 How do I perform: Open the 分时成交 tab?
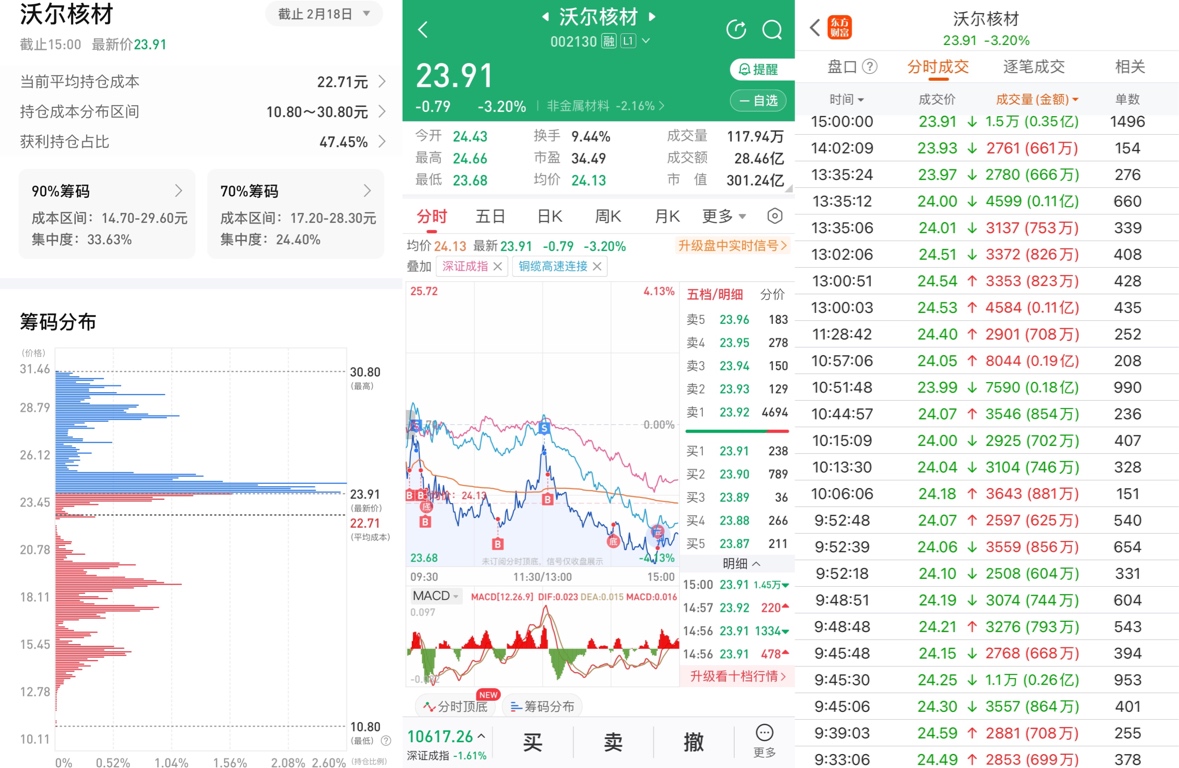click(x=938, y=66)
